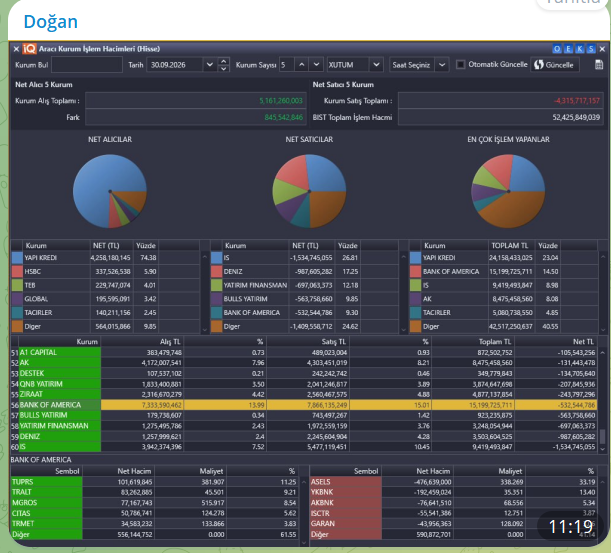
Task: Click the NET SATICILAR pie chart
Action: click(309, 191)
